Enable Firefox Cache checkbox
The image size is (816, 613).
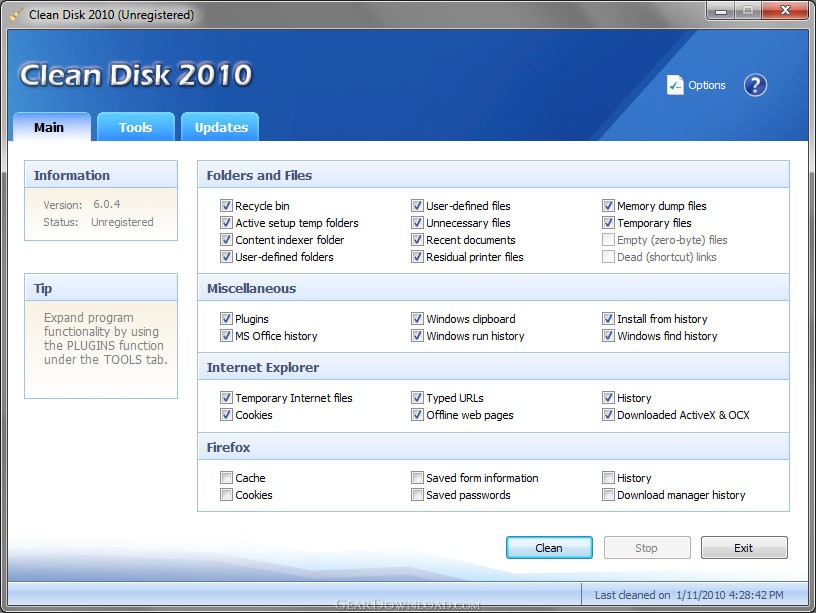226,478
